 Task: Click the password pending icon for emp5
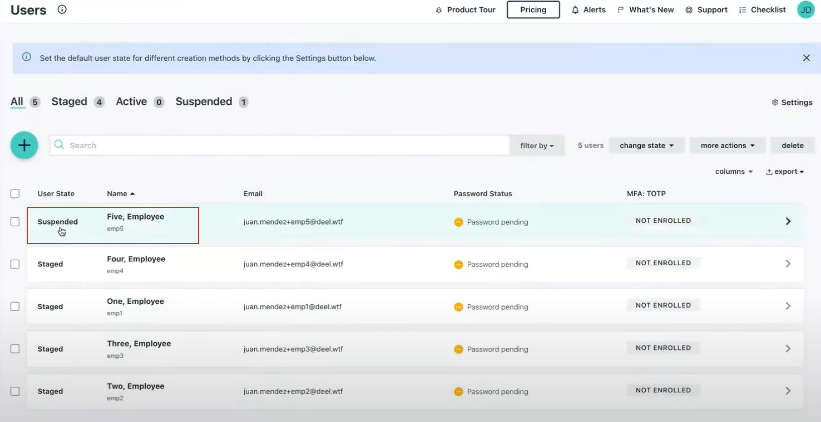459,222
